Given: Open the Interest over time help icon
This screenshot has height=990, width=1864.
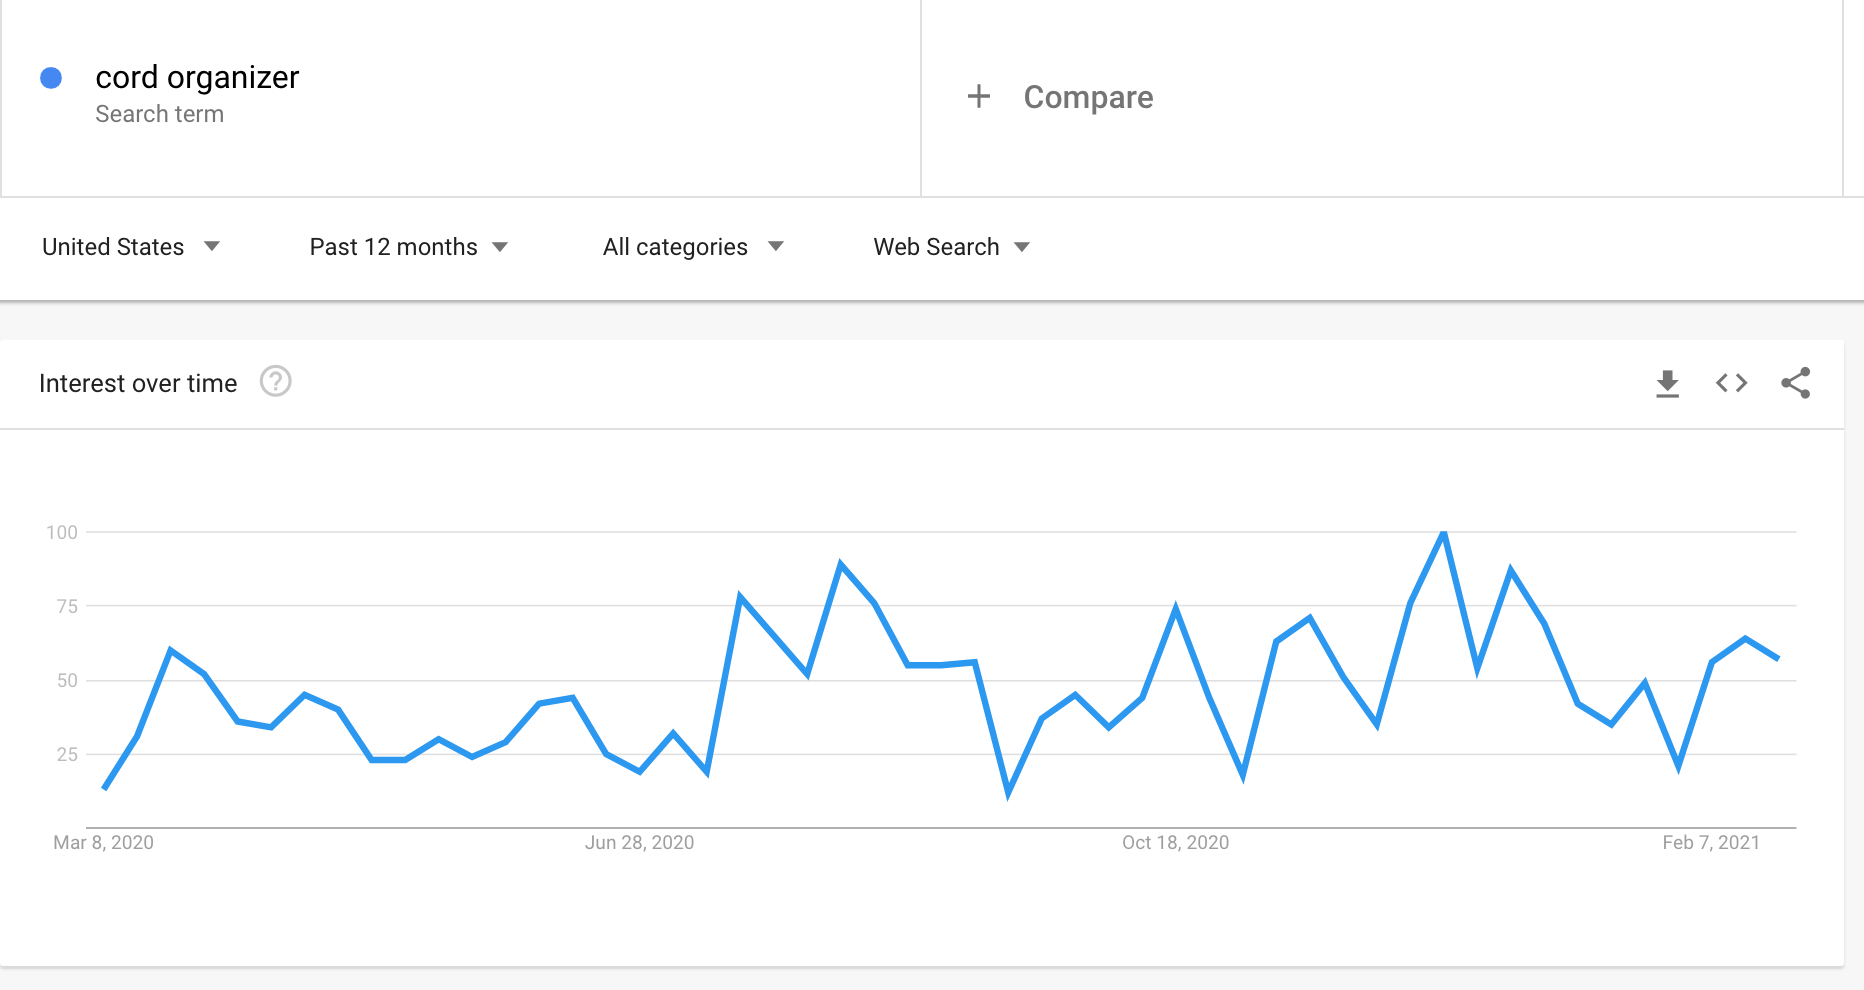Looking at the screenshot, I should [x=275, y=382].
